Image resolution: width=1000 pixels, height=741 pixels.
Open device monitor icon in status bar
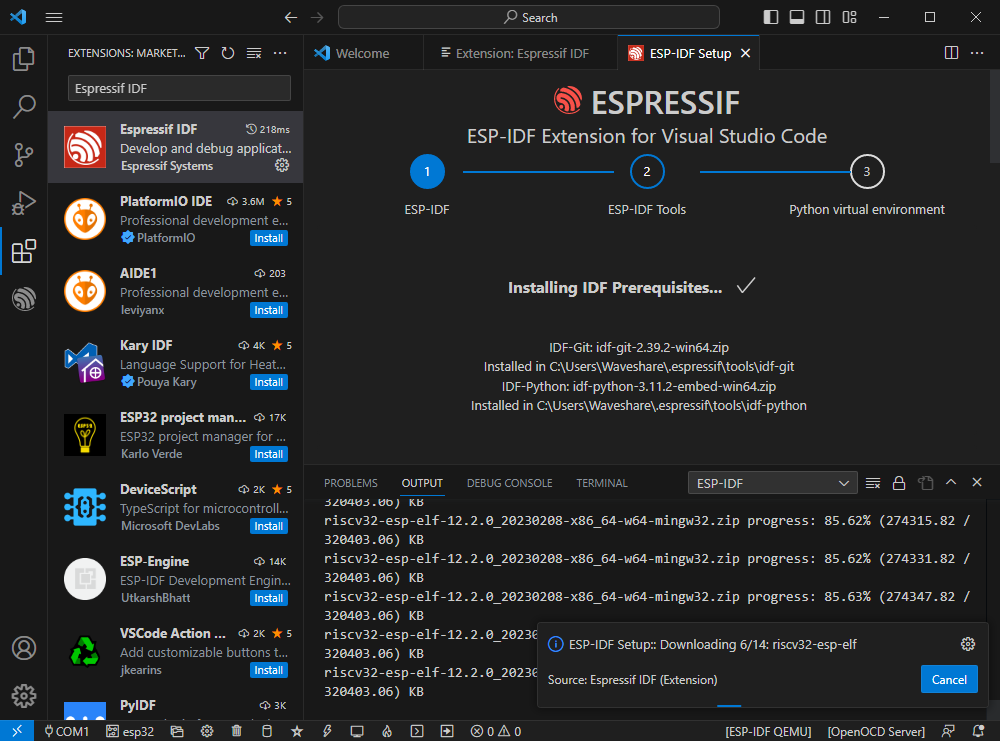(357, 731)
